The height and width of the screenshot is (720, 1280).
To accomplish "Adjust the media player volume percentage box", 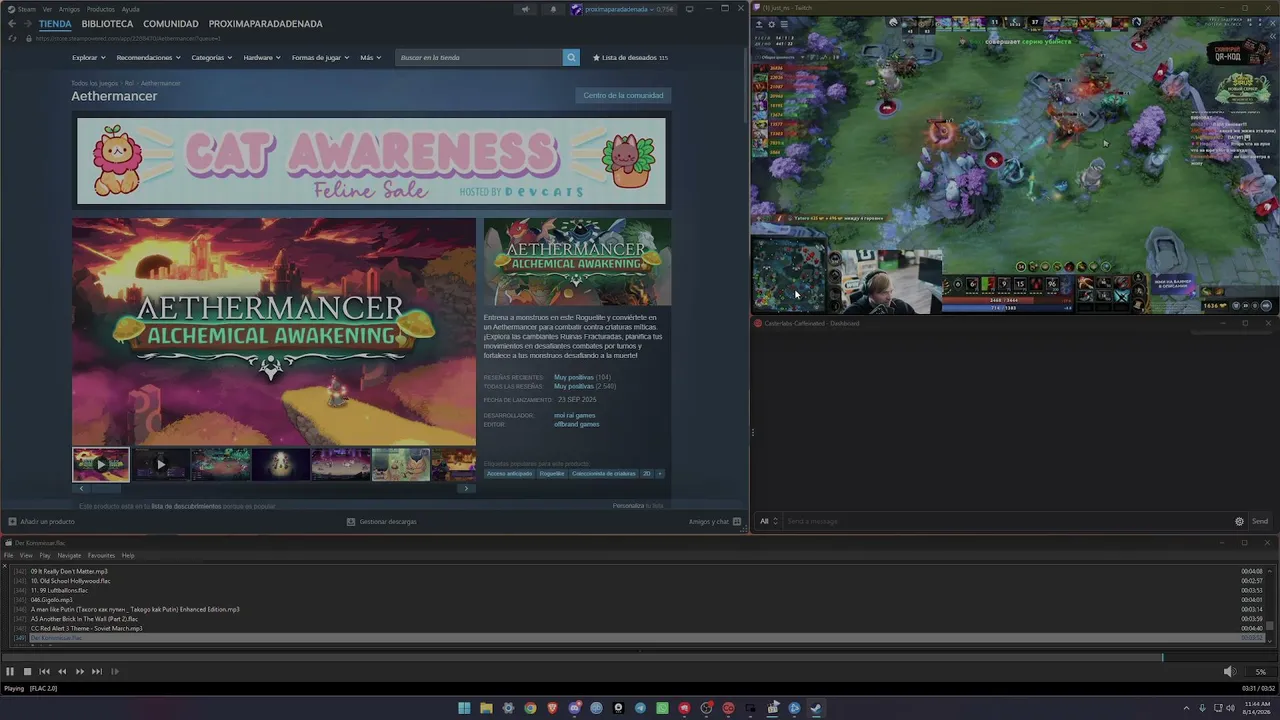I will 1260,672.
